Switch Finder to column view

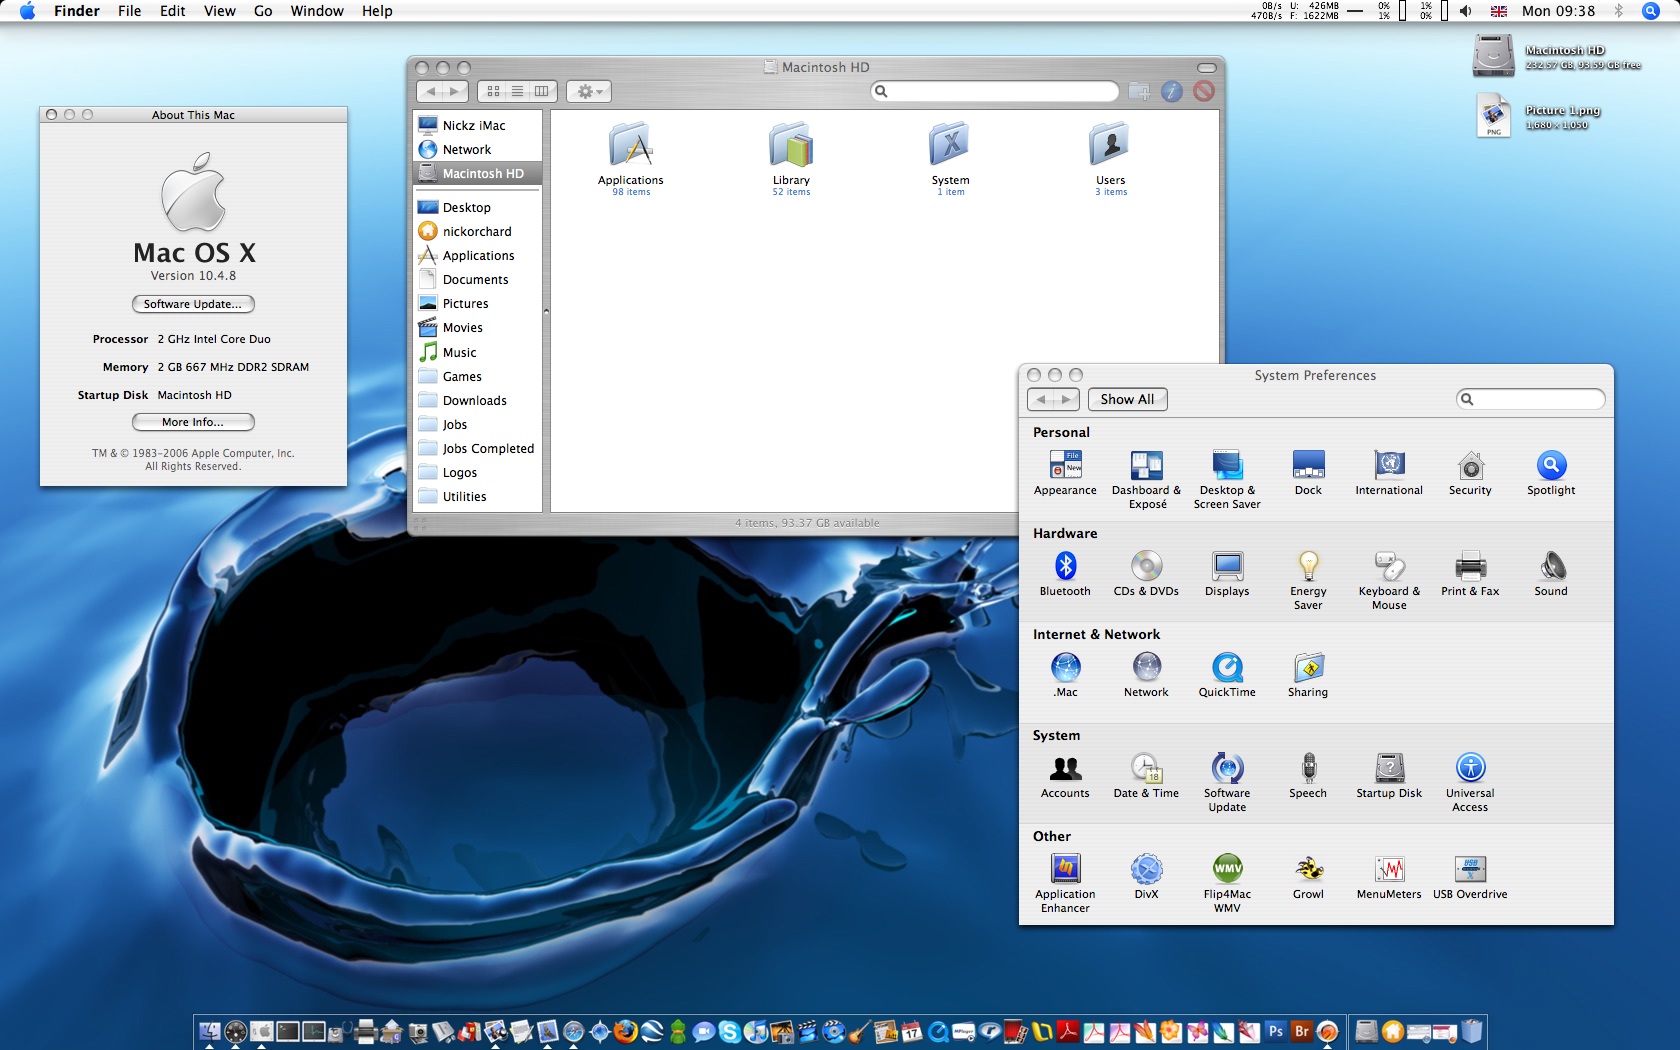point(541,92)
